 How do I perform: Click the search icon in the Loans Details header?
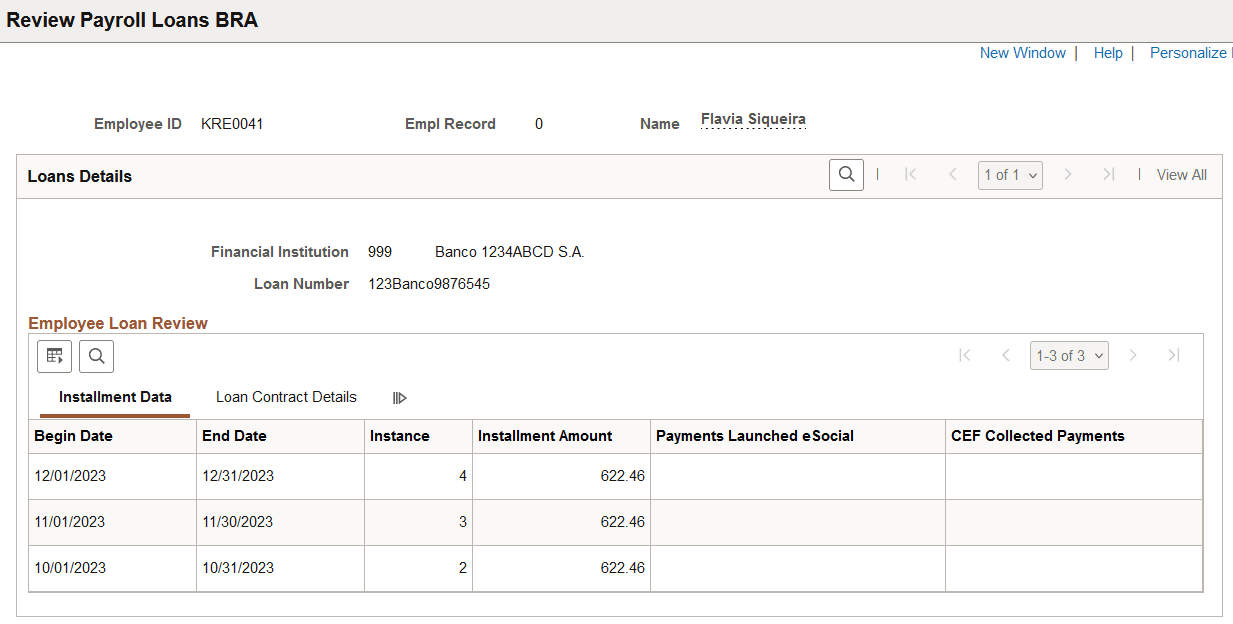click(846, 174)
